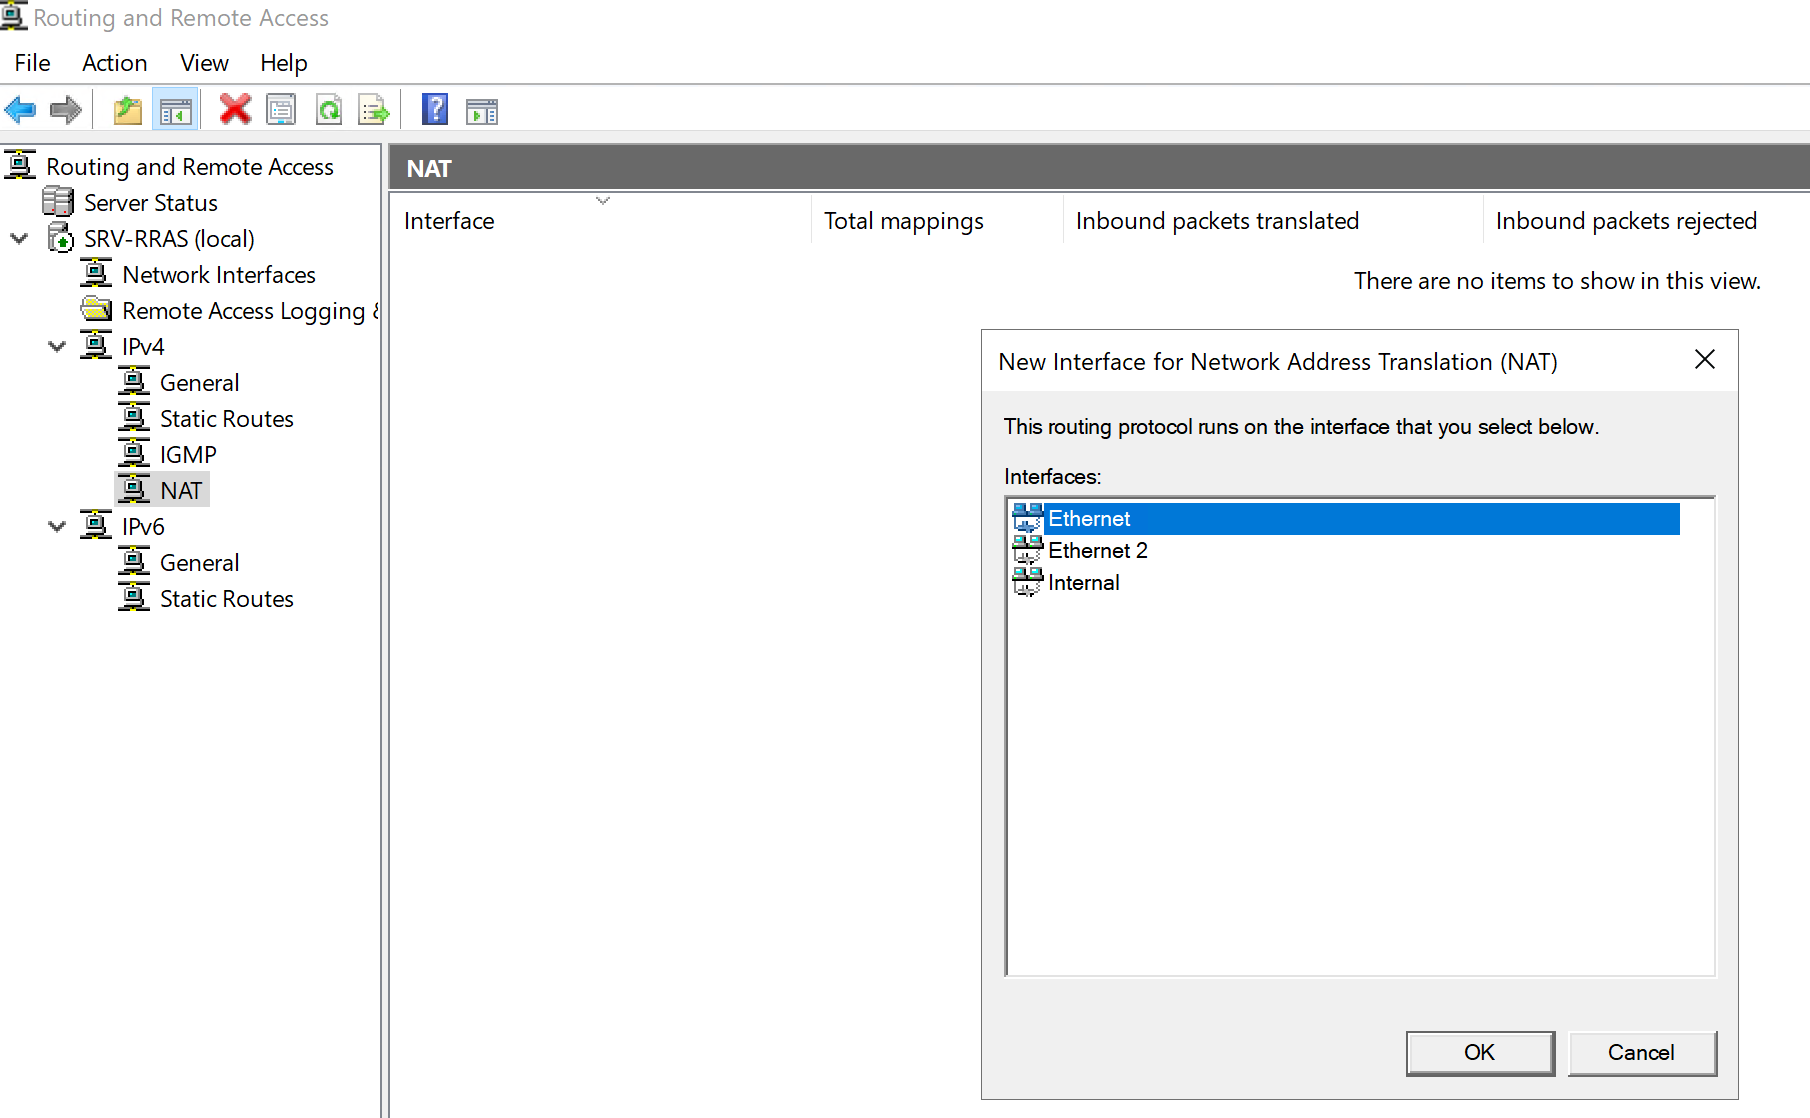Click the Export List toolbar icon

coord(374,110)
